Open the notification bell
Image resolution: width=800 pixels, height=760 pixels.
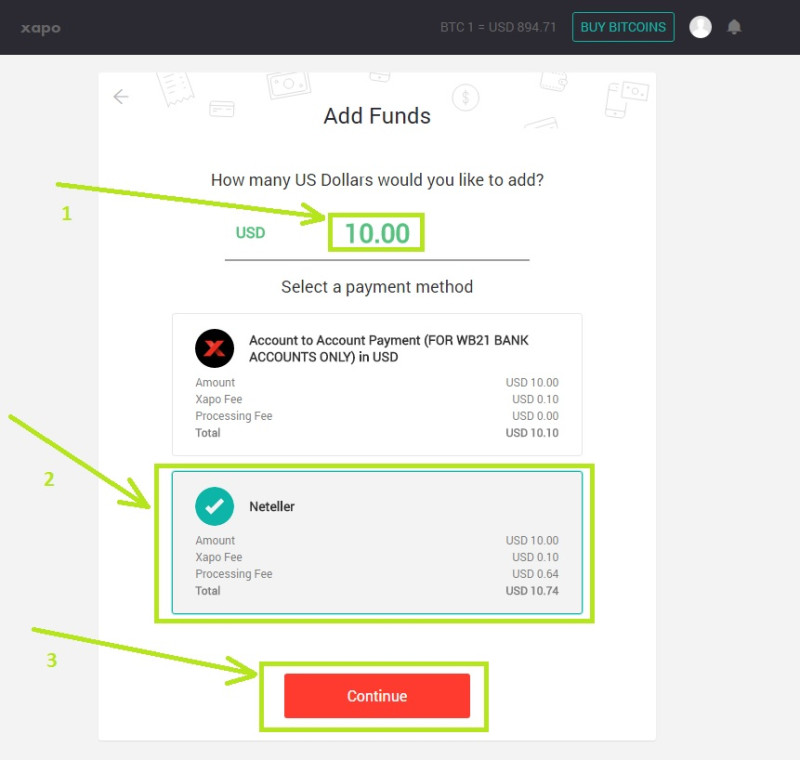[x=734, y=27]
